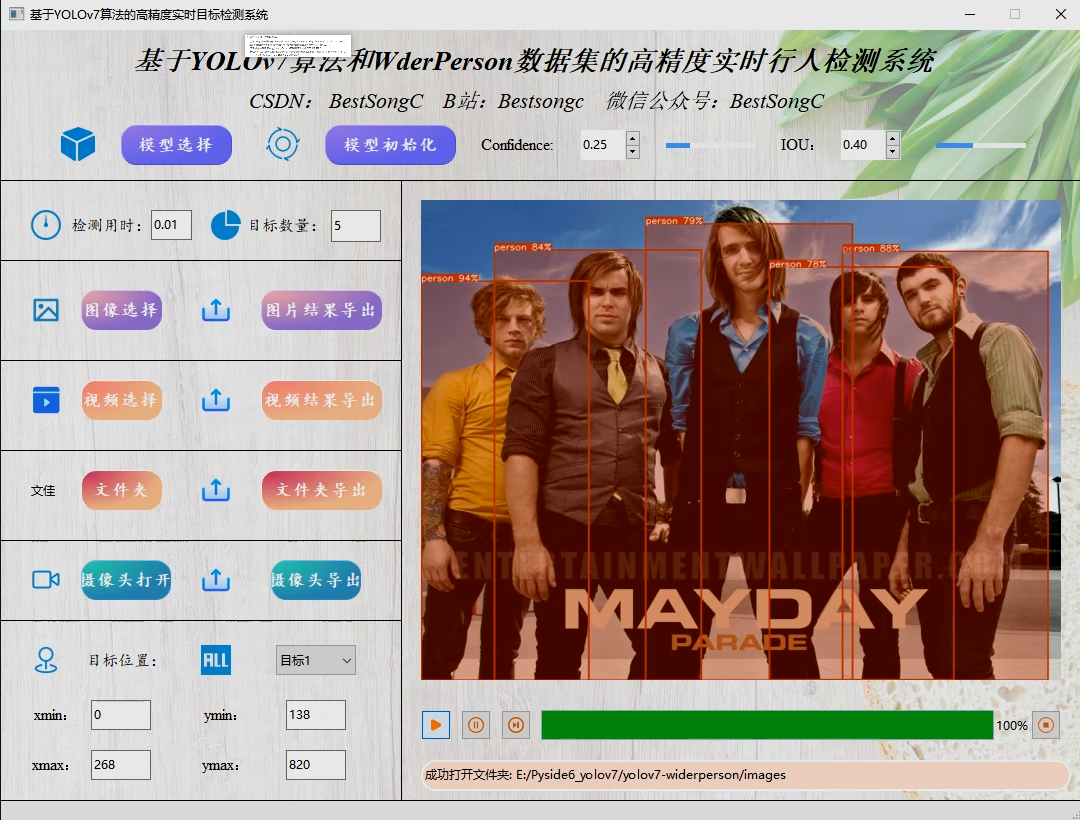Increase IOU value with up arrow
This screenshot has width=1080, height=820.
893,137
